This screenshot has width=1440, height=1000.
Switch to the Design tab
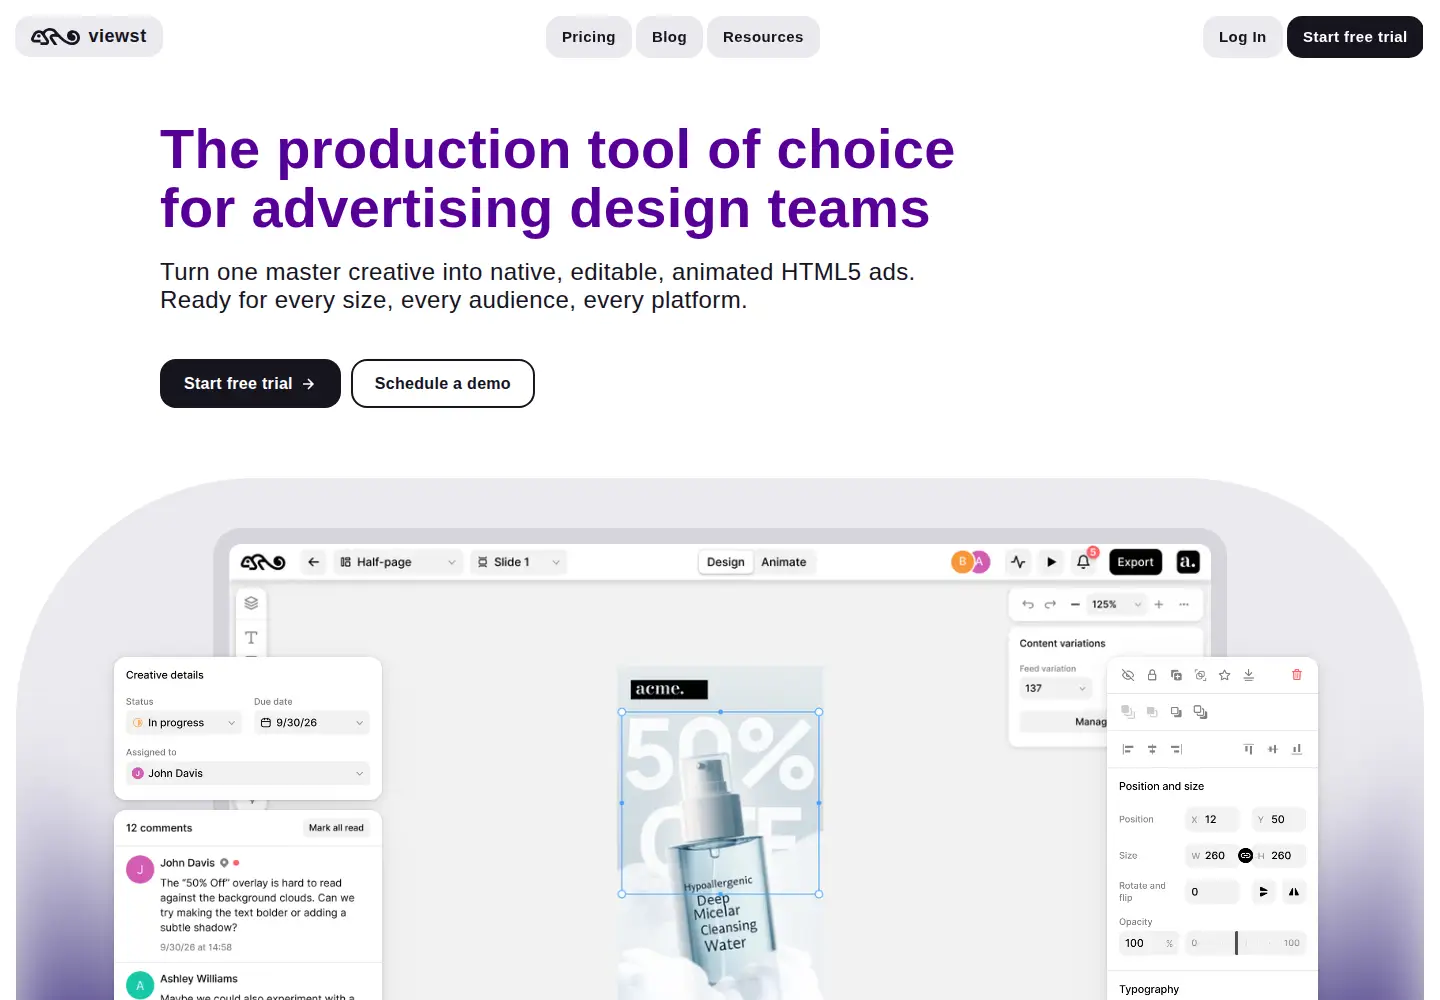pos(726,562)
